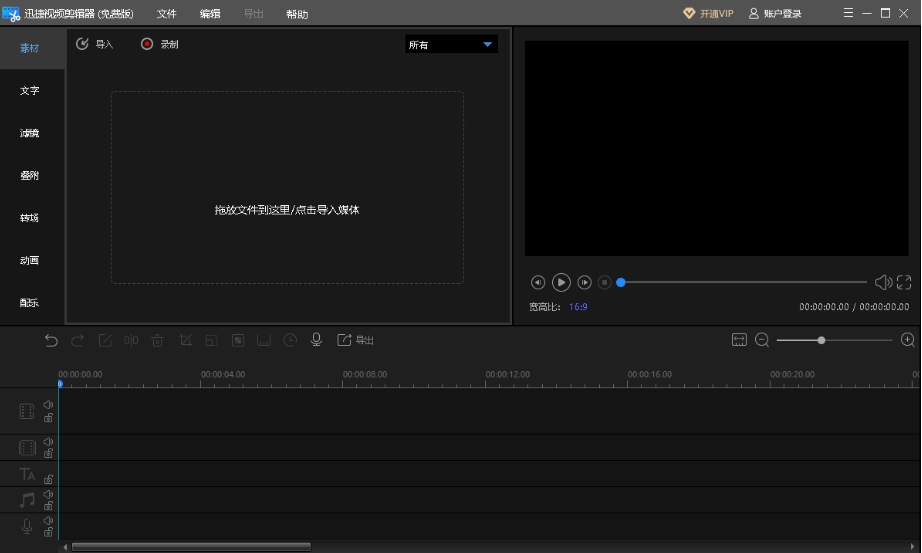Open the 文件 menu
The height and width of the screenshot is (553, 922).
click(166, 14)
